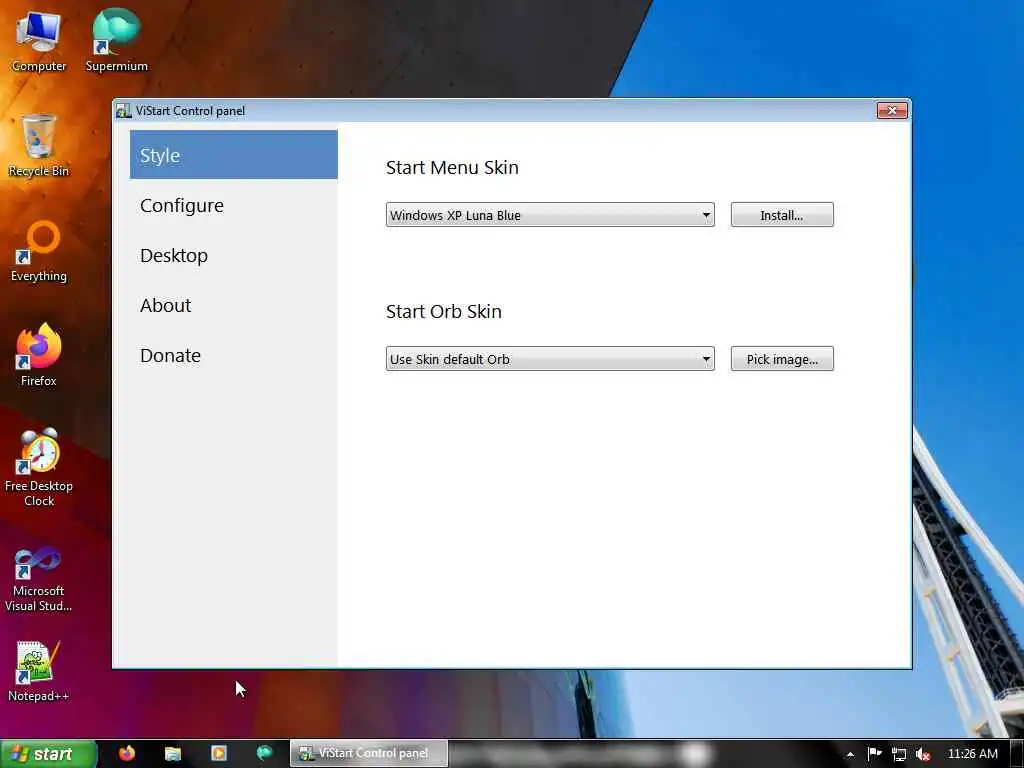Open the Configure section

(234, 205)
